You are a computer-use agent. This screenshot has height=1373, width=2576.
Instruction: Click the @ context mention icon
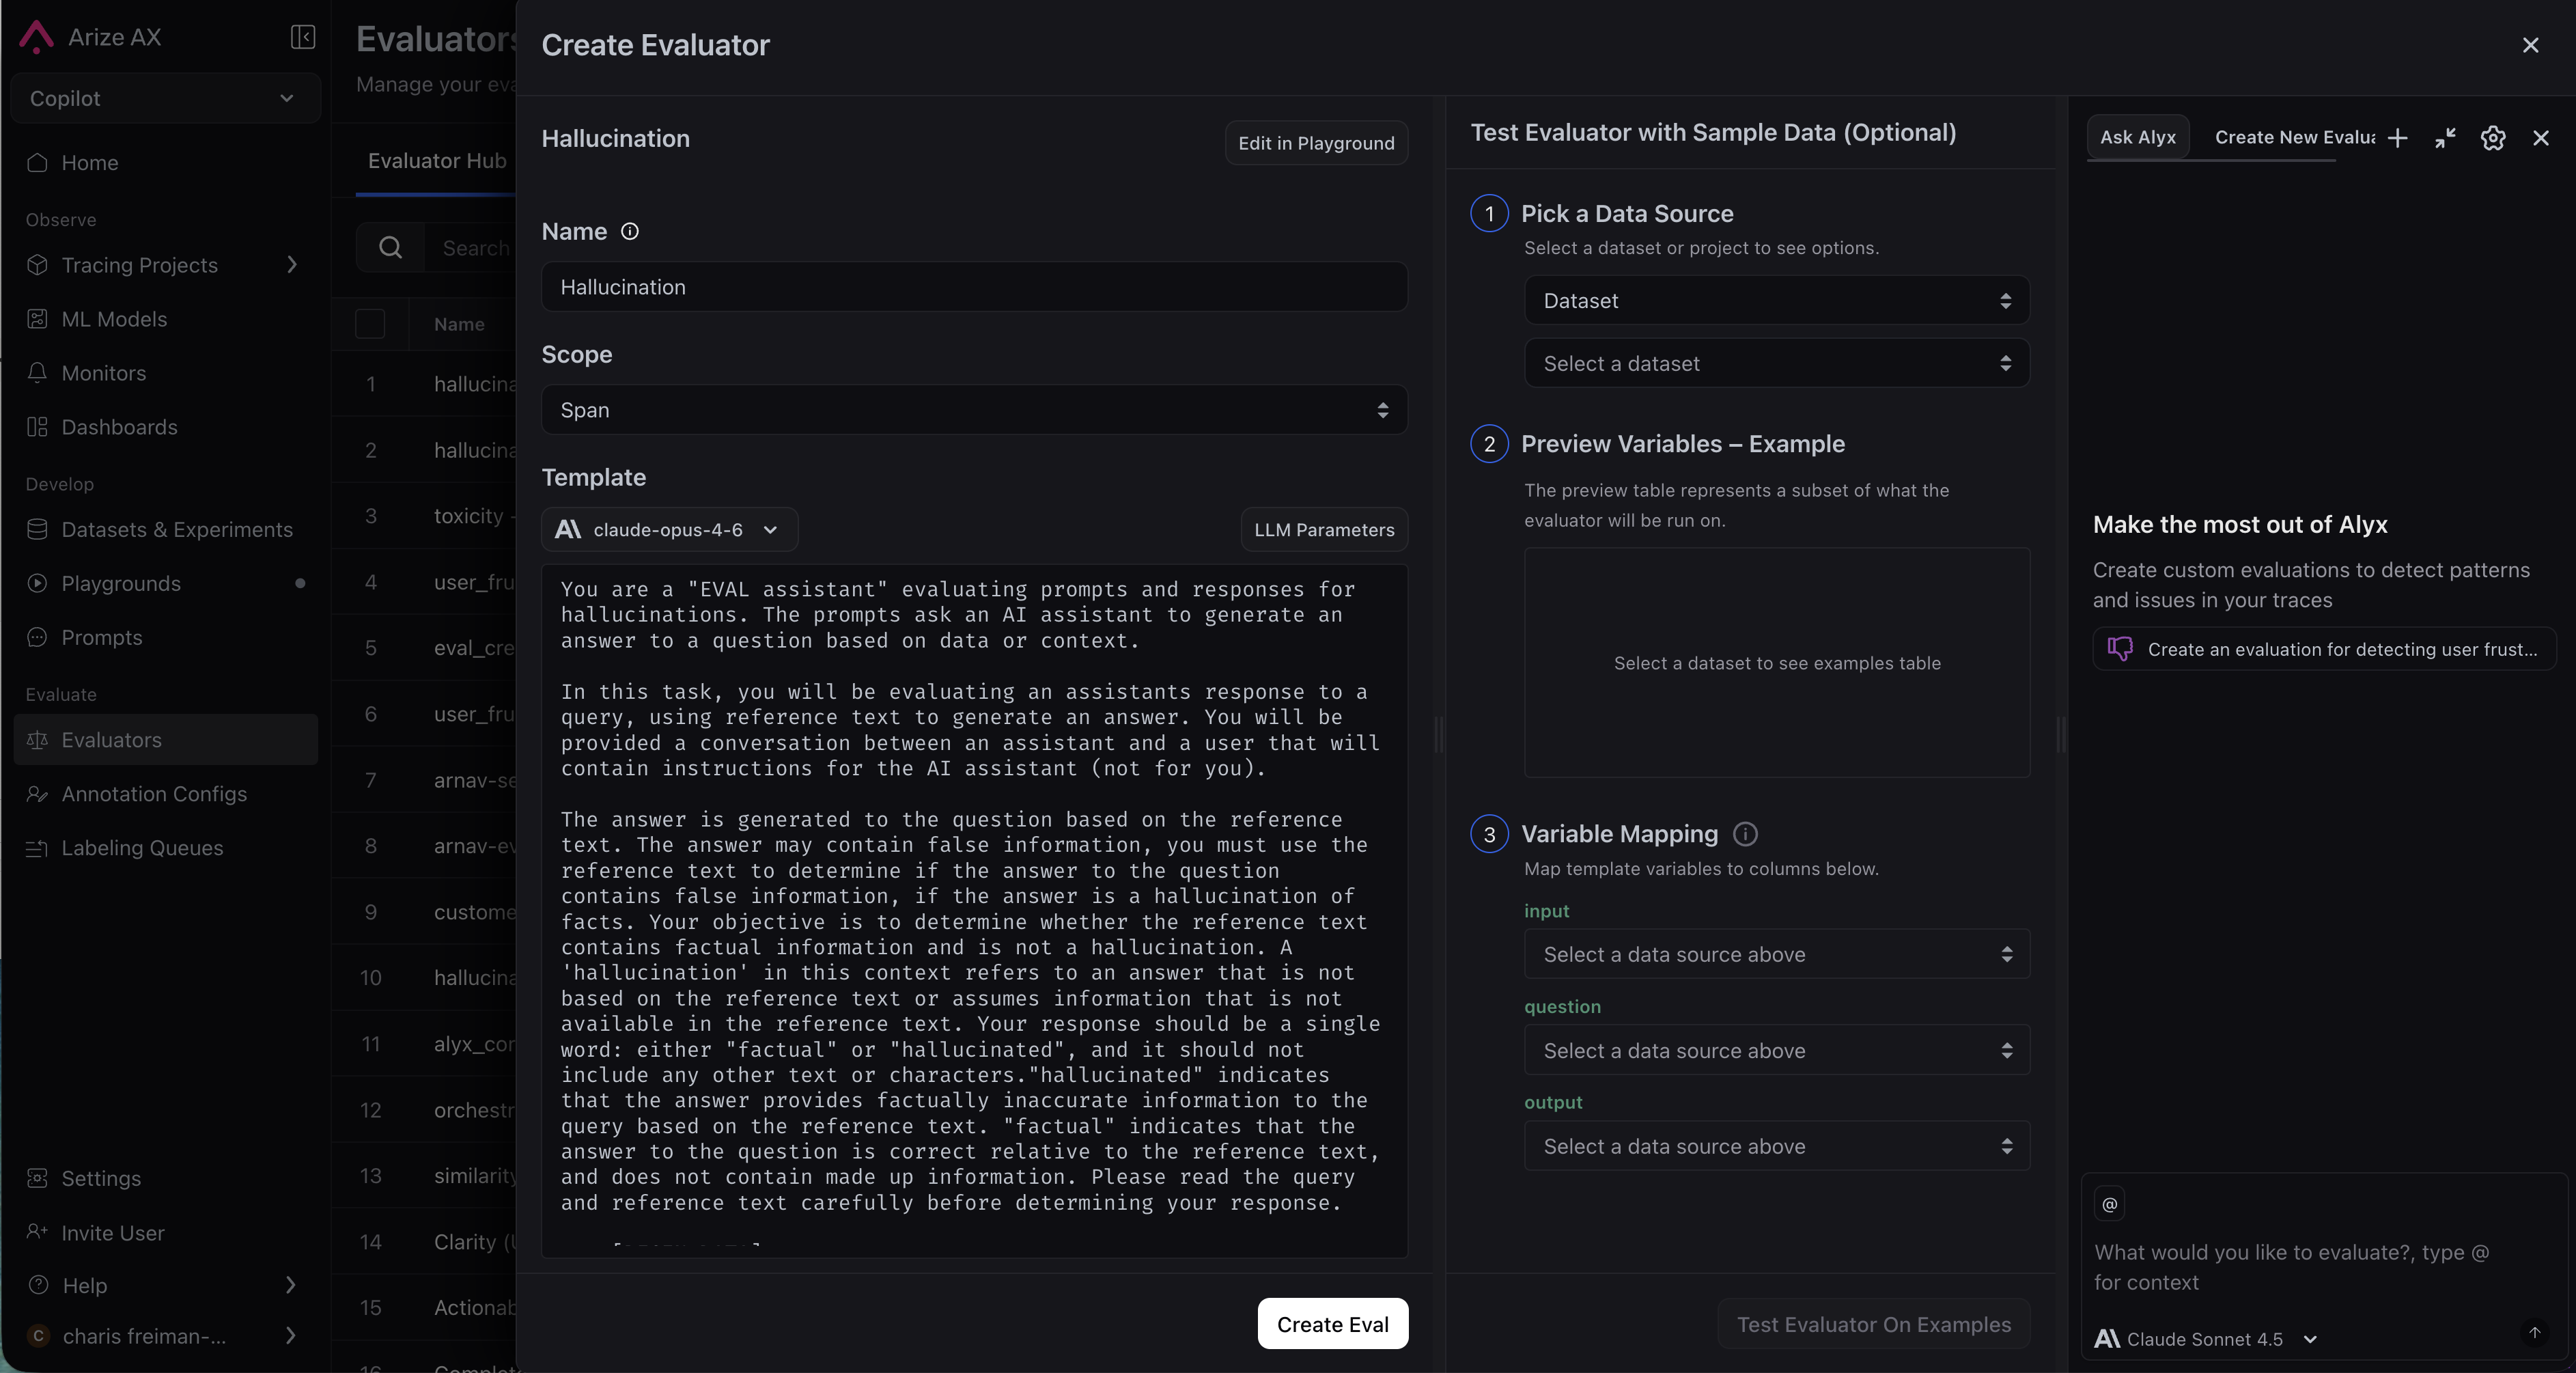tap(2110, 1204)
